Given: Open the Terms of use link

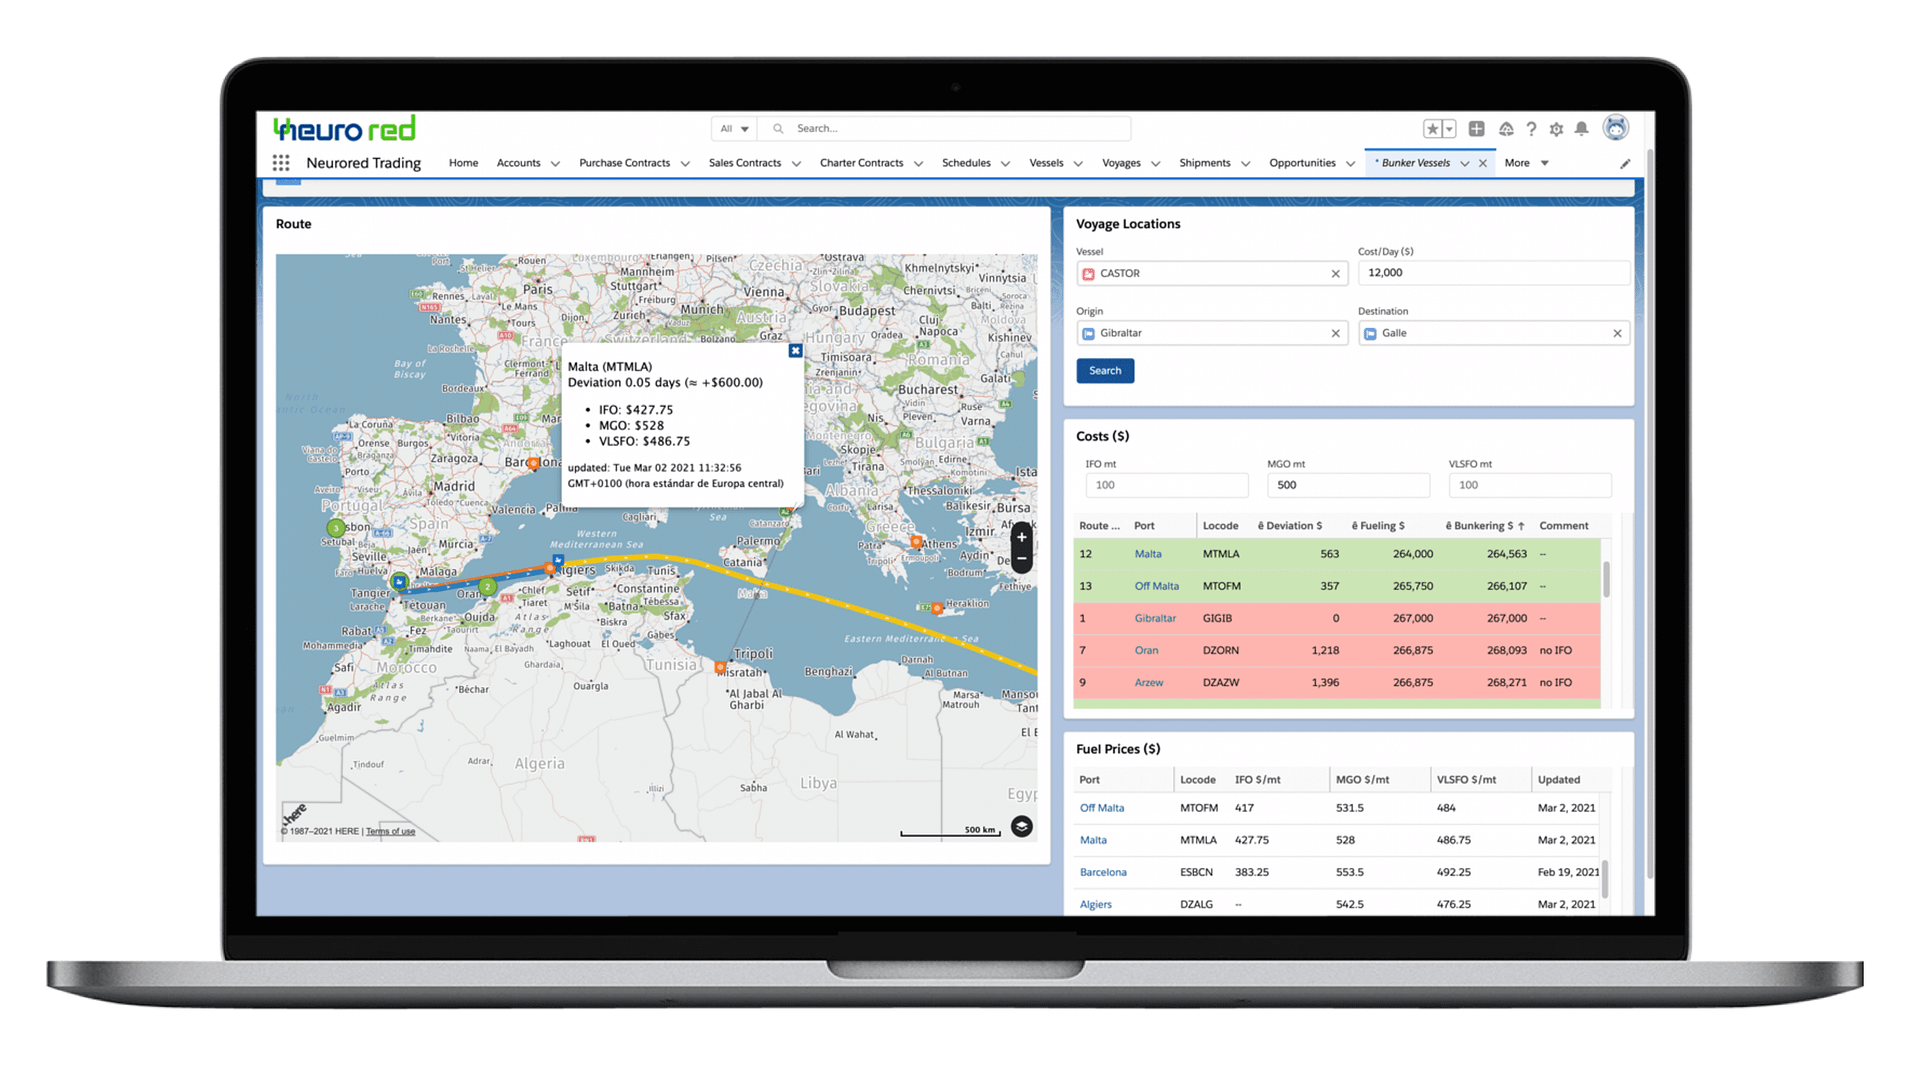Looking at the screenshot, I should coord(390,831).
